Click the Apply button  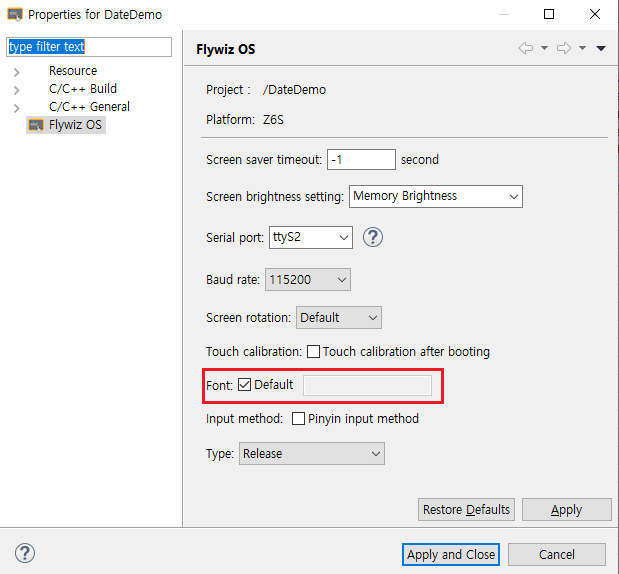566,509
